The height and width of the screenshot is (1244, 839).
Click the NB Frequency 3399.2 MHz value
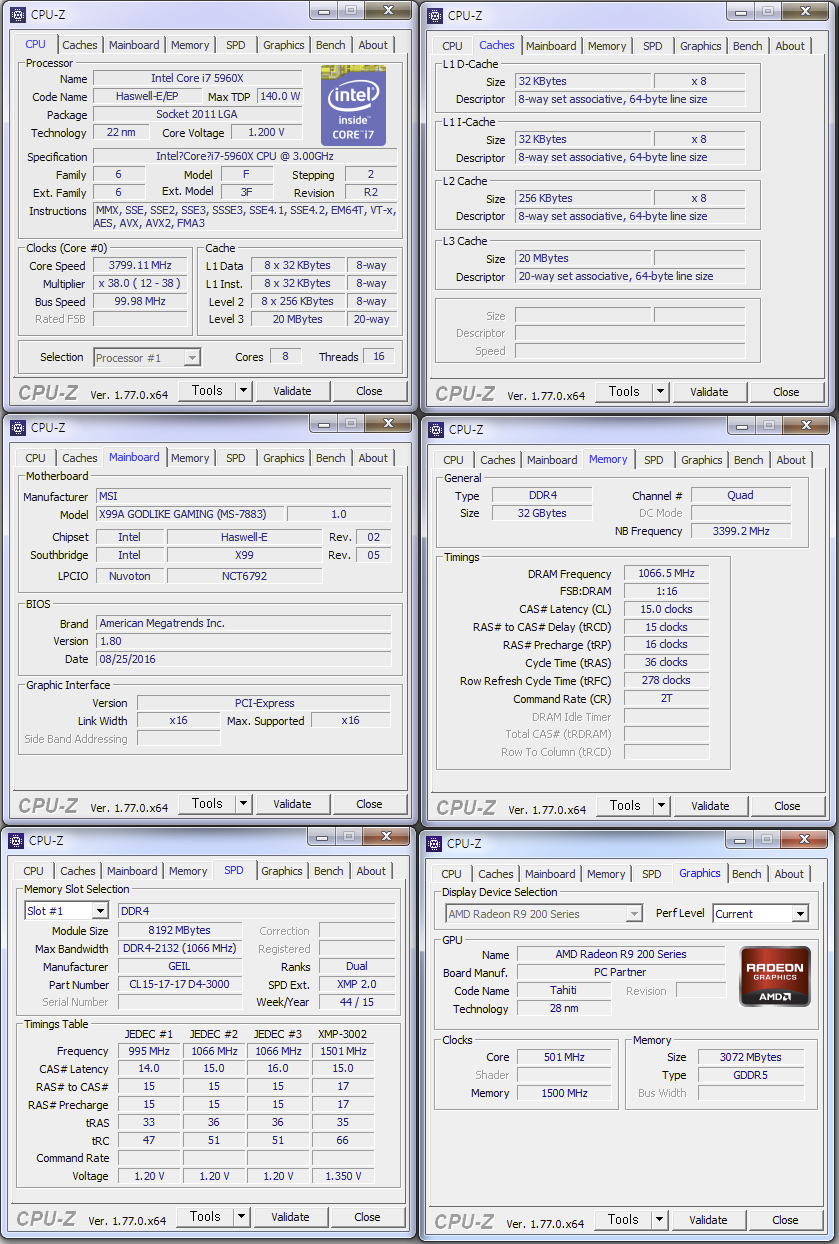tap(741, 531)
